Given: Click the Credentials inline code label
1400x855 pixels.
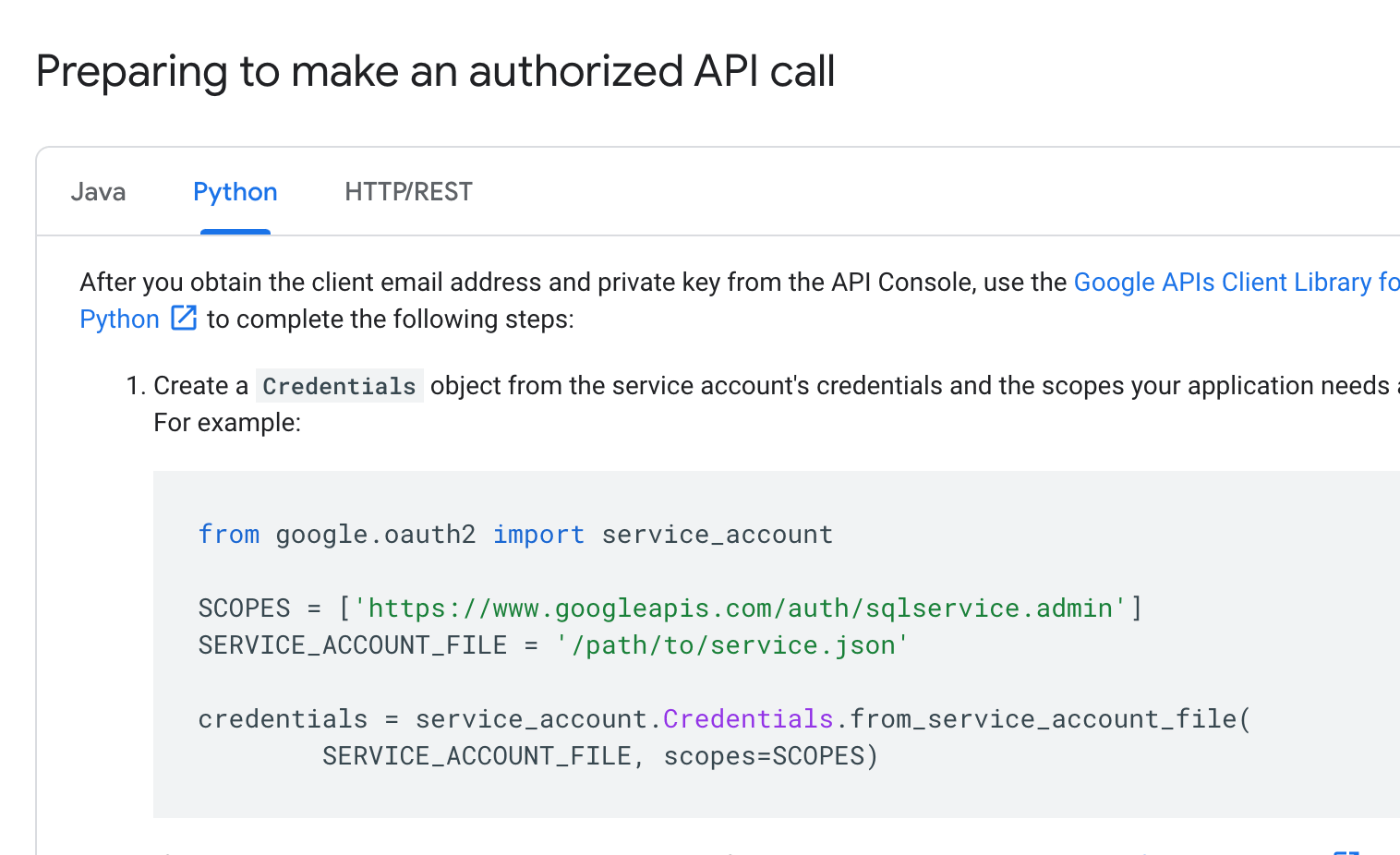Looking at the screenshot, I should click(x=340, y=386).
